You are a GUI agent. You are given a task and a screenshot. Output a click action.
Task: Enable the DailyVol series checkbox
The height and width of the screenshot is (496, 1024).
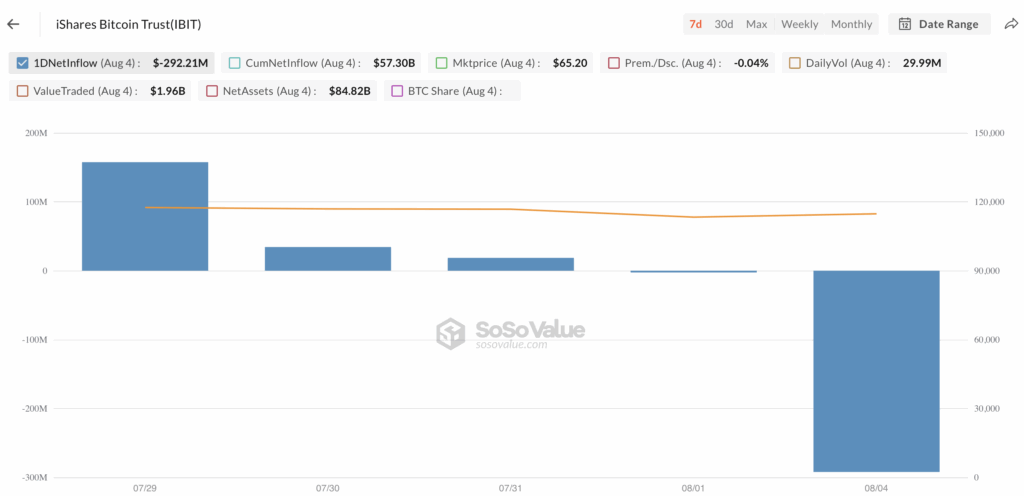pos(795,63)
